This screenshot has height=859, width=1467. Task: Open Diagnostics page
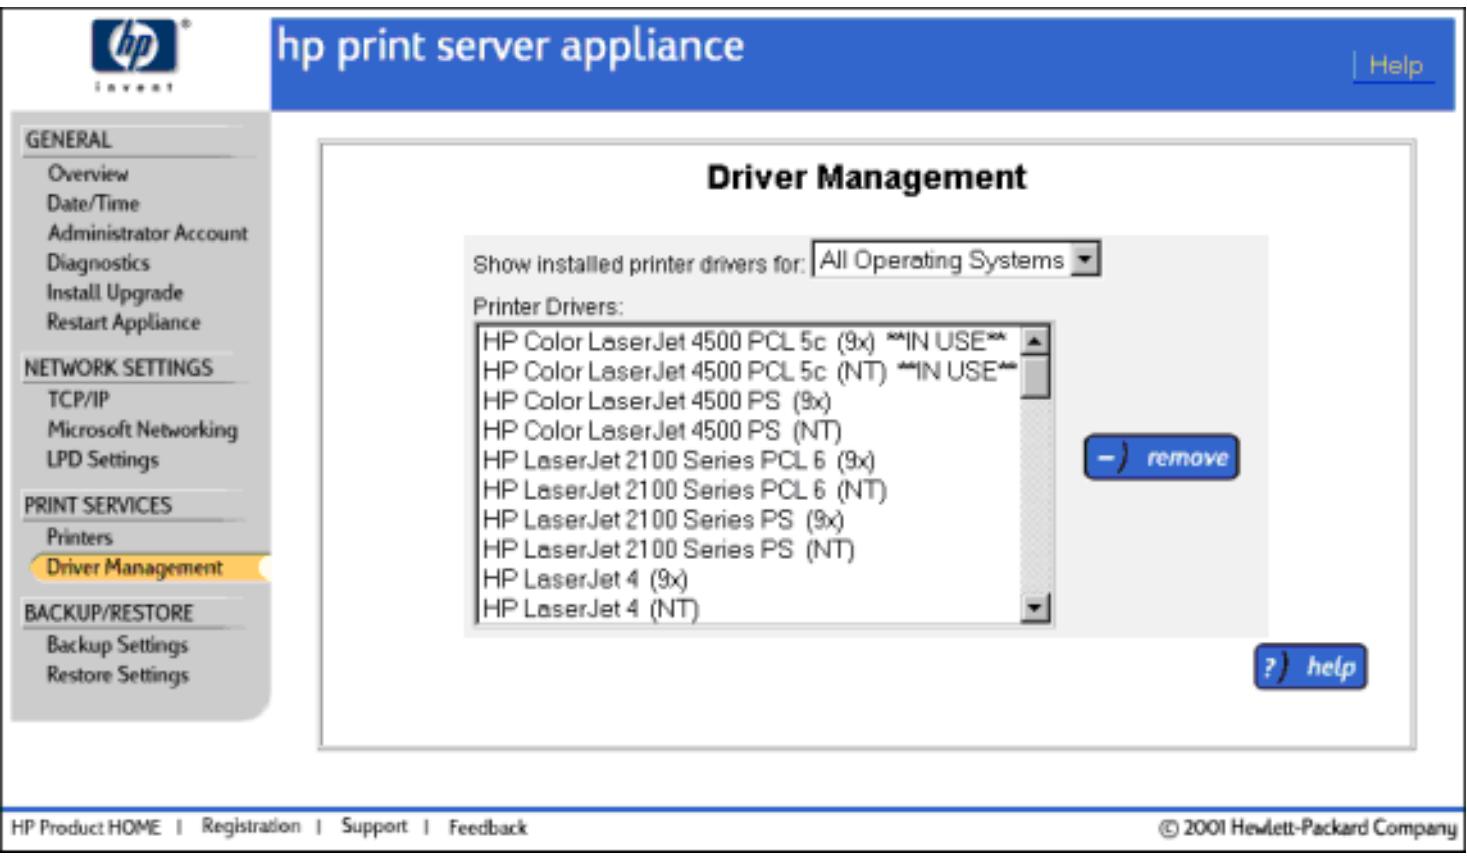pos(98,263)
